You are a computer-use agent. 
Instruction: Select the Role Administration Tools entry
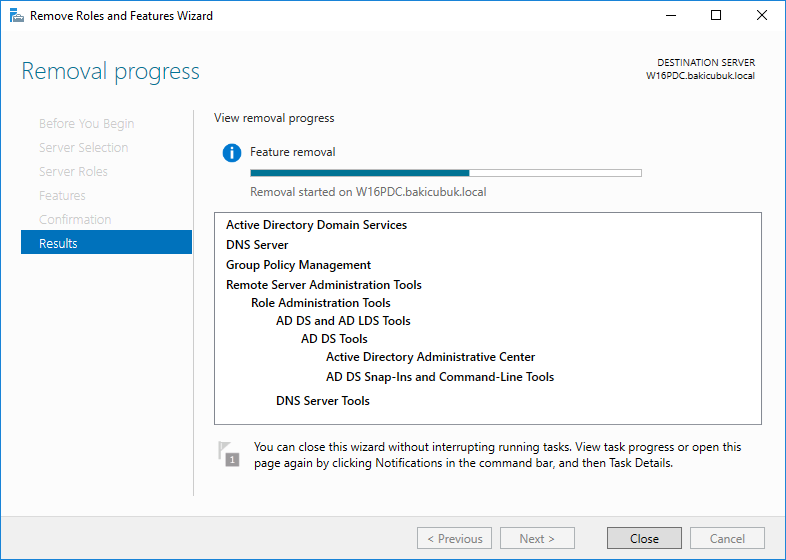pos(321,303)
